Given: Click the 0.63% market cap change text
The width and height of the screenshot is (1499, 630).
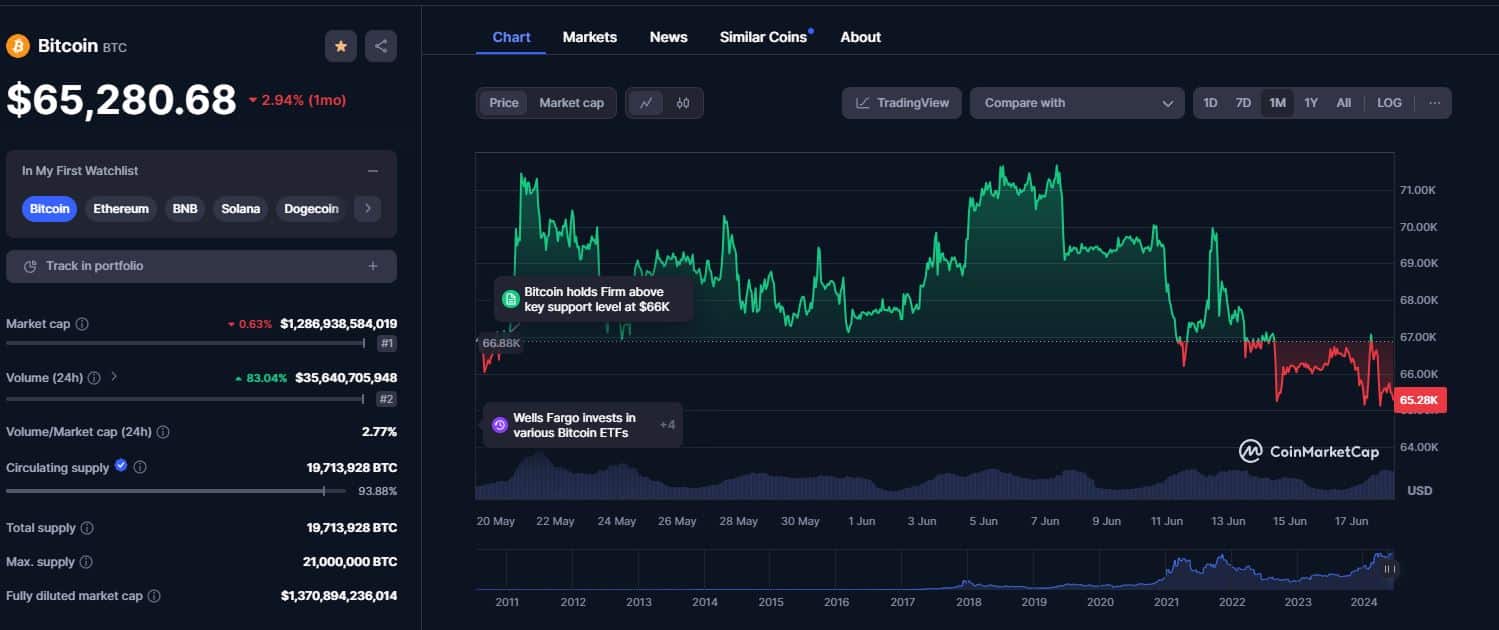Looking at the screenshot, I should pos(250,324).
